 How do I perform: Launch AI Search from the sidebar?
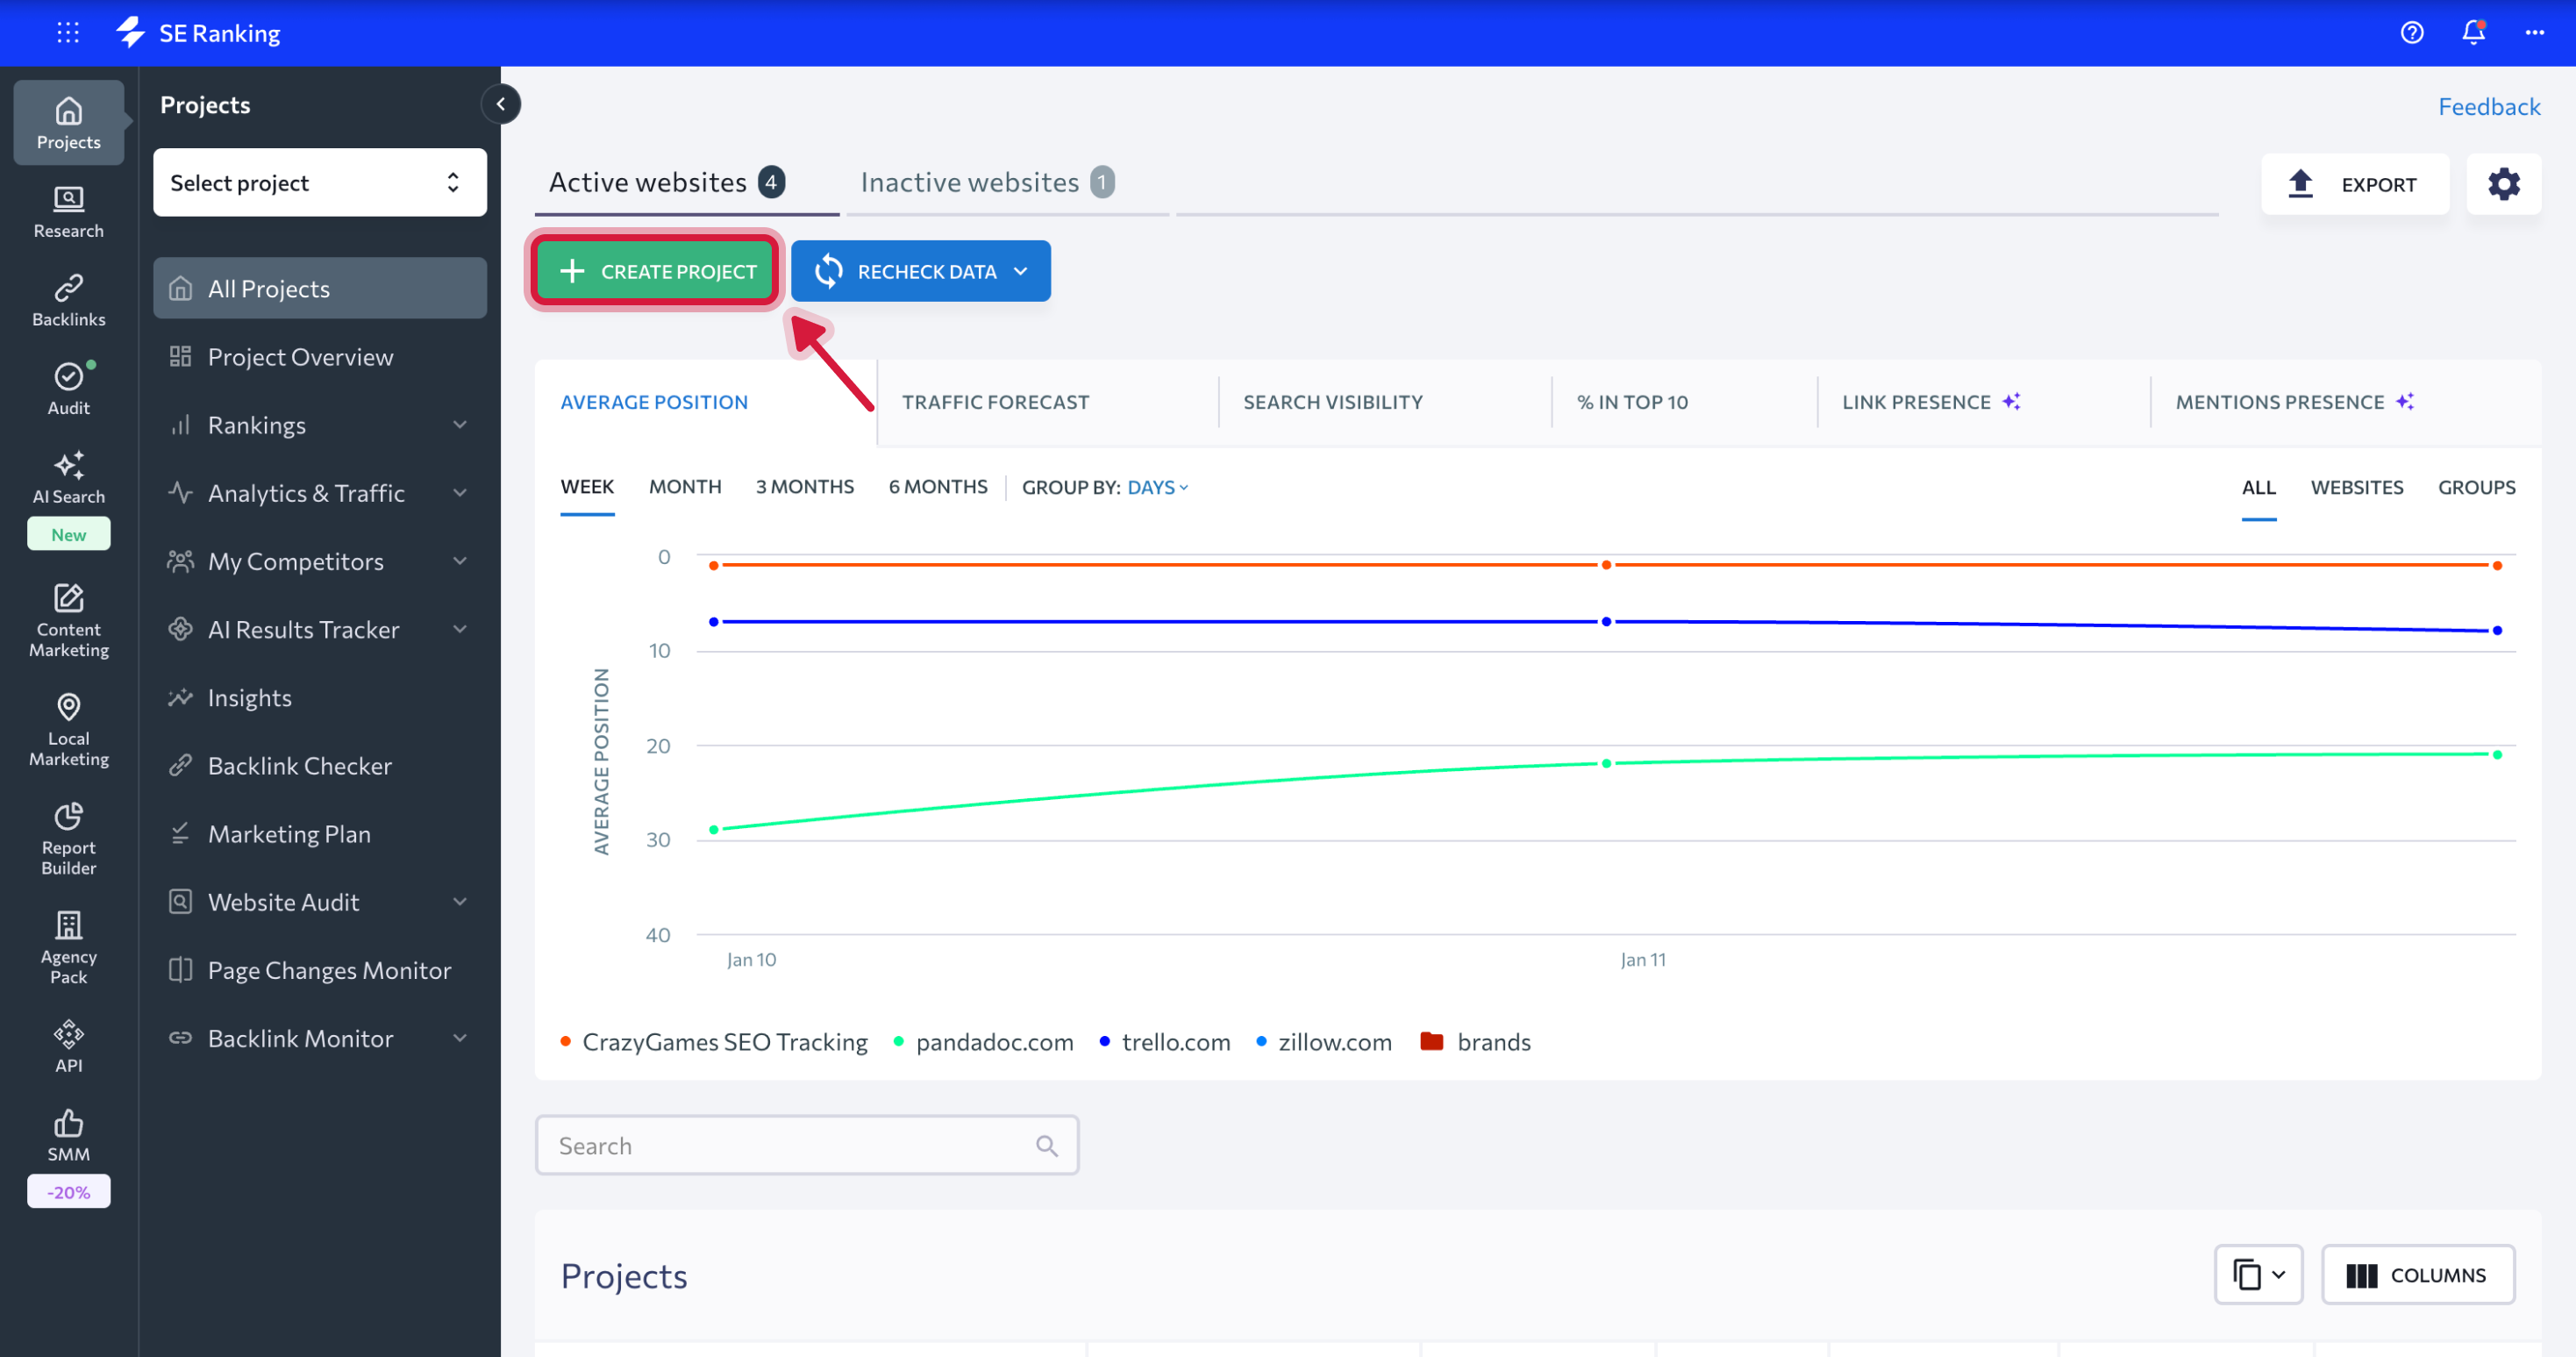68,478
